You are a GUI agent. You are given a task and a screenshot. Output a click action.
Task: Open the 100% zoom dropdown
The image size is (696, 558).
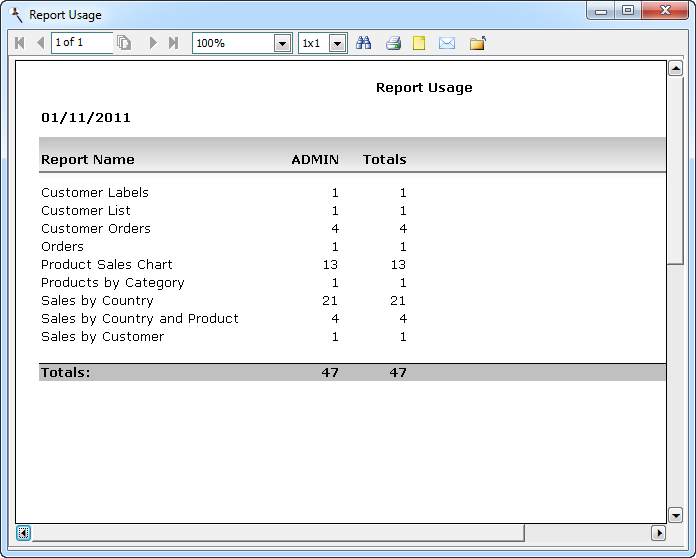282,43
